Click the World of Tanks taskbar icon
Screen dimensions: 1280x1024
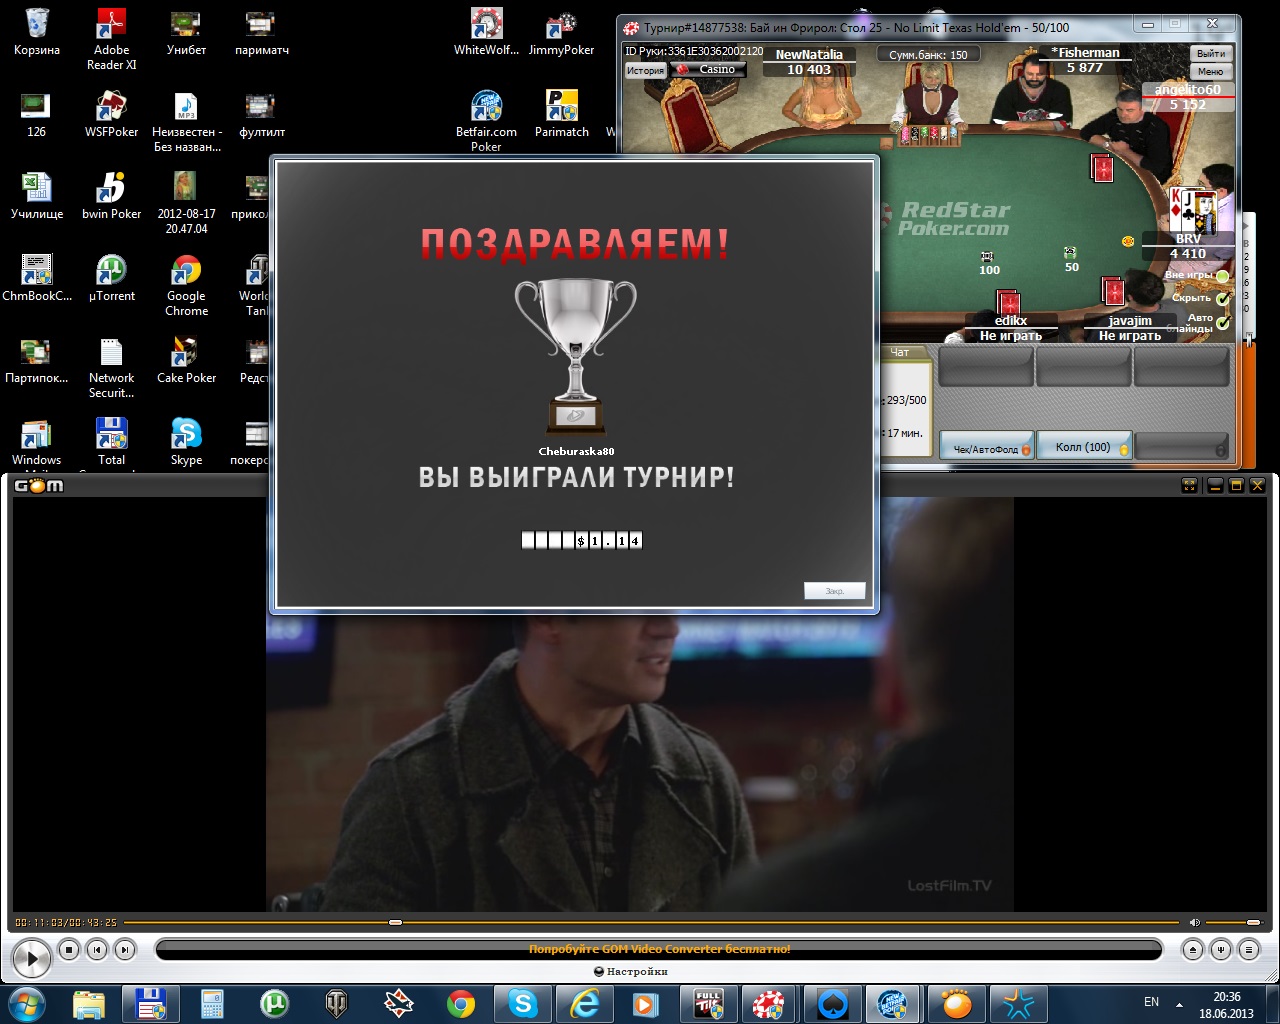pos(337,1003)
